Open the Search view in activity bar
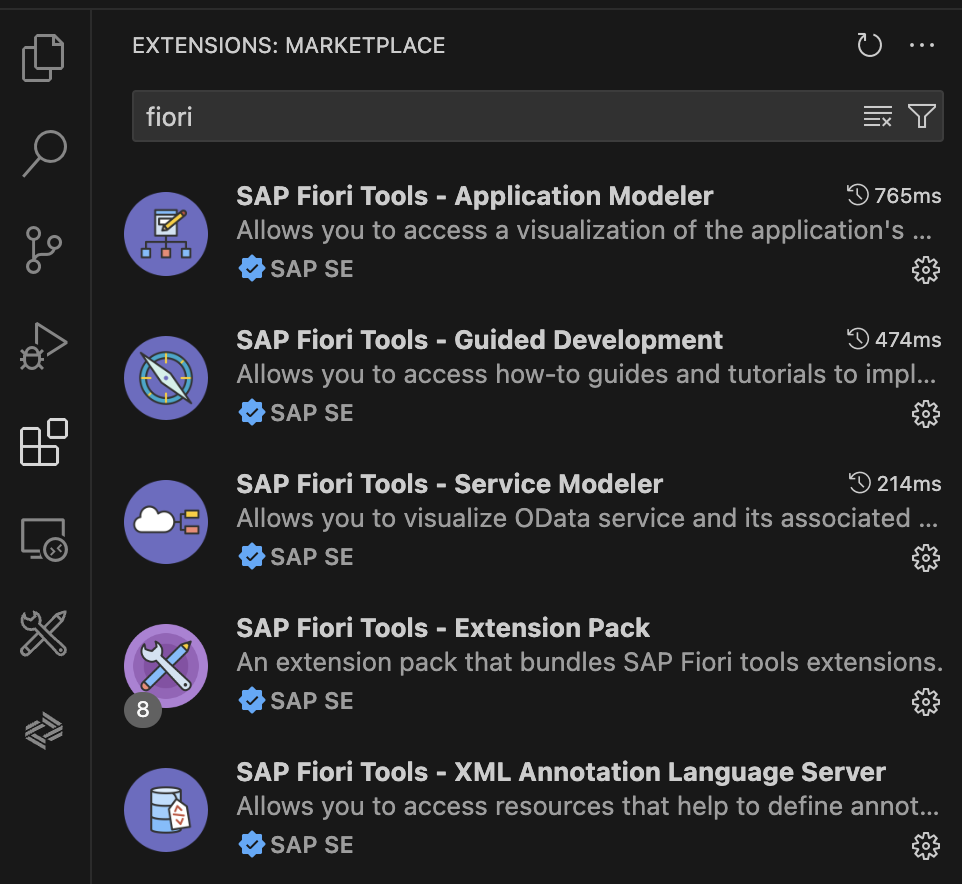This screenshot has width=962, height=884. [x=44, y=153]
